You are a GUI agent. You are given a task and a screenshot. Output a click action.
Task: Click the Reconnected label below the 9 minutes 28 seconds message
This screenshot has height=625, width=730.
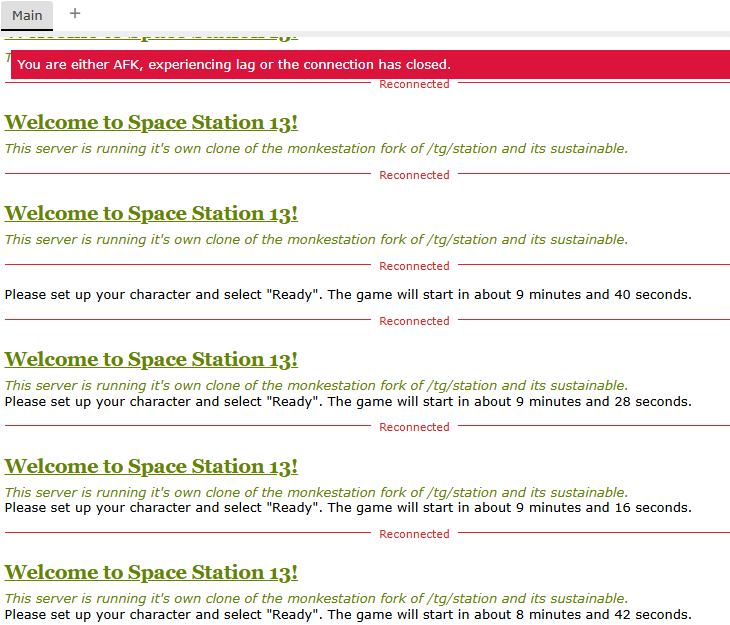tap(414, 427)
